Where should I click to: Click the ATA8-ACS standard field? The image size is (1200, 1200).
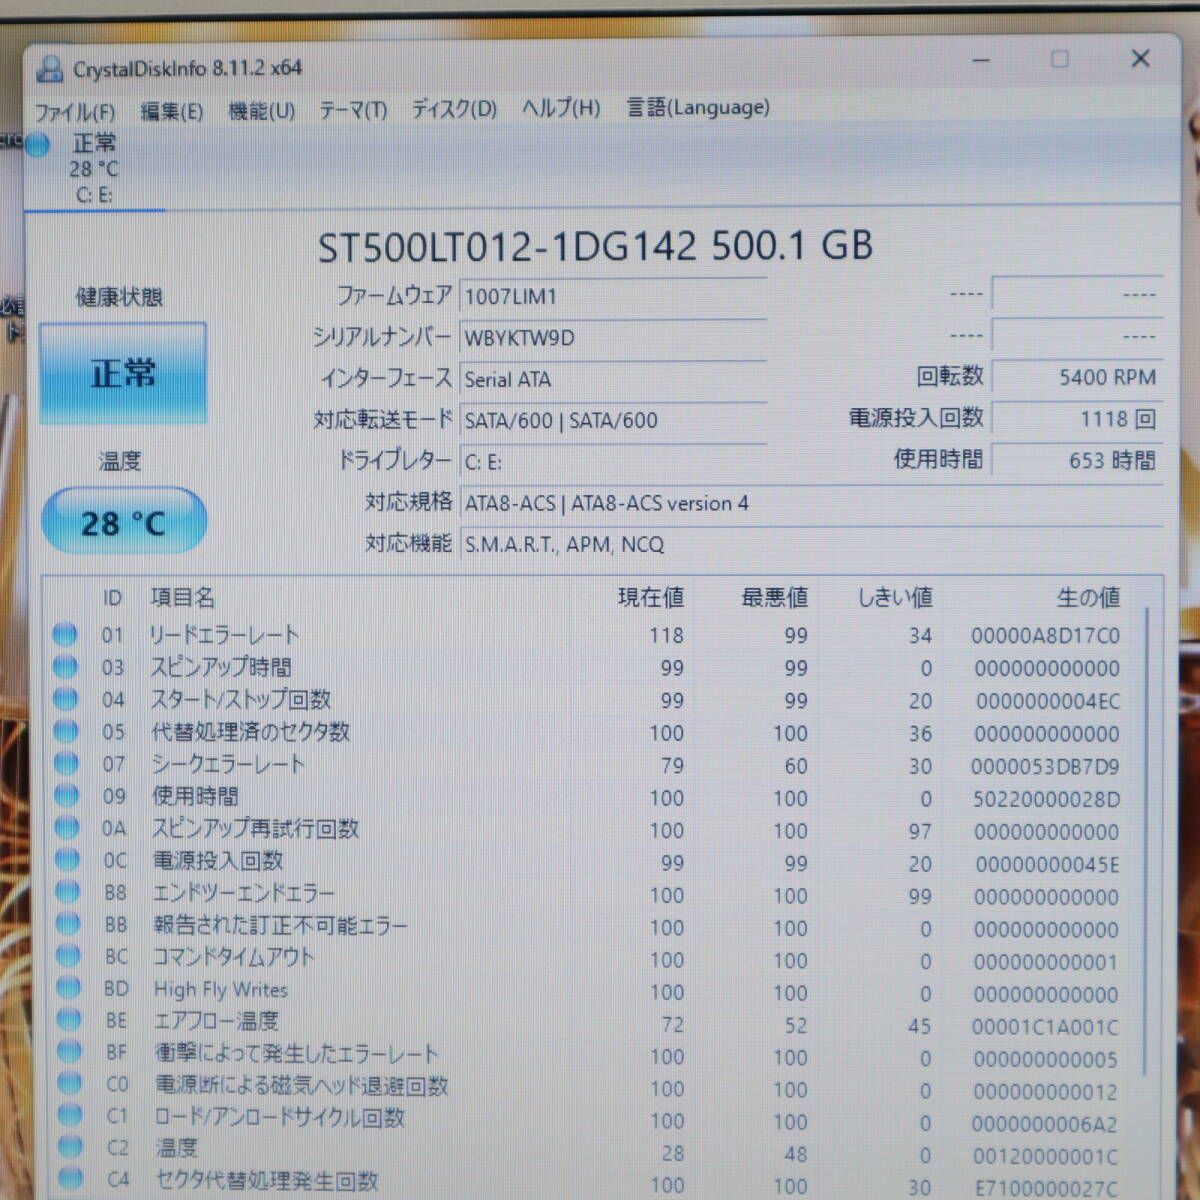coord(811,503)
